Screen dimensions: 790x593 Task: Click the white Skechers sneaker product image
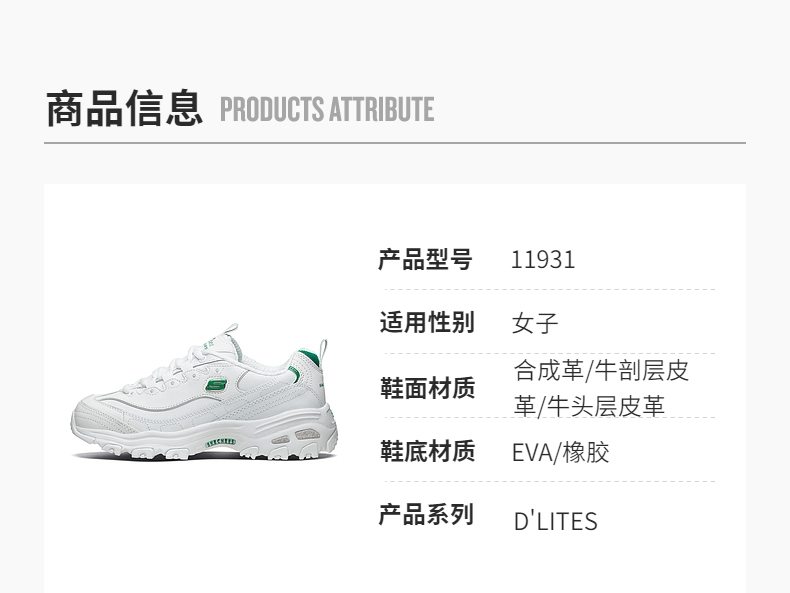coord(204,392)
